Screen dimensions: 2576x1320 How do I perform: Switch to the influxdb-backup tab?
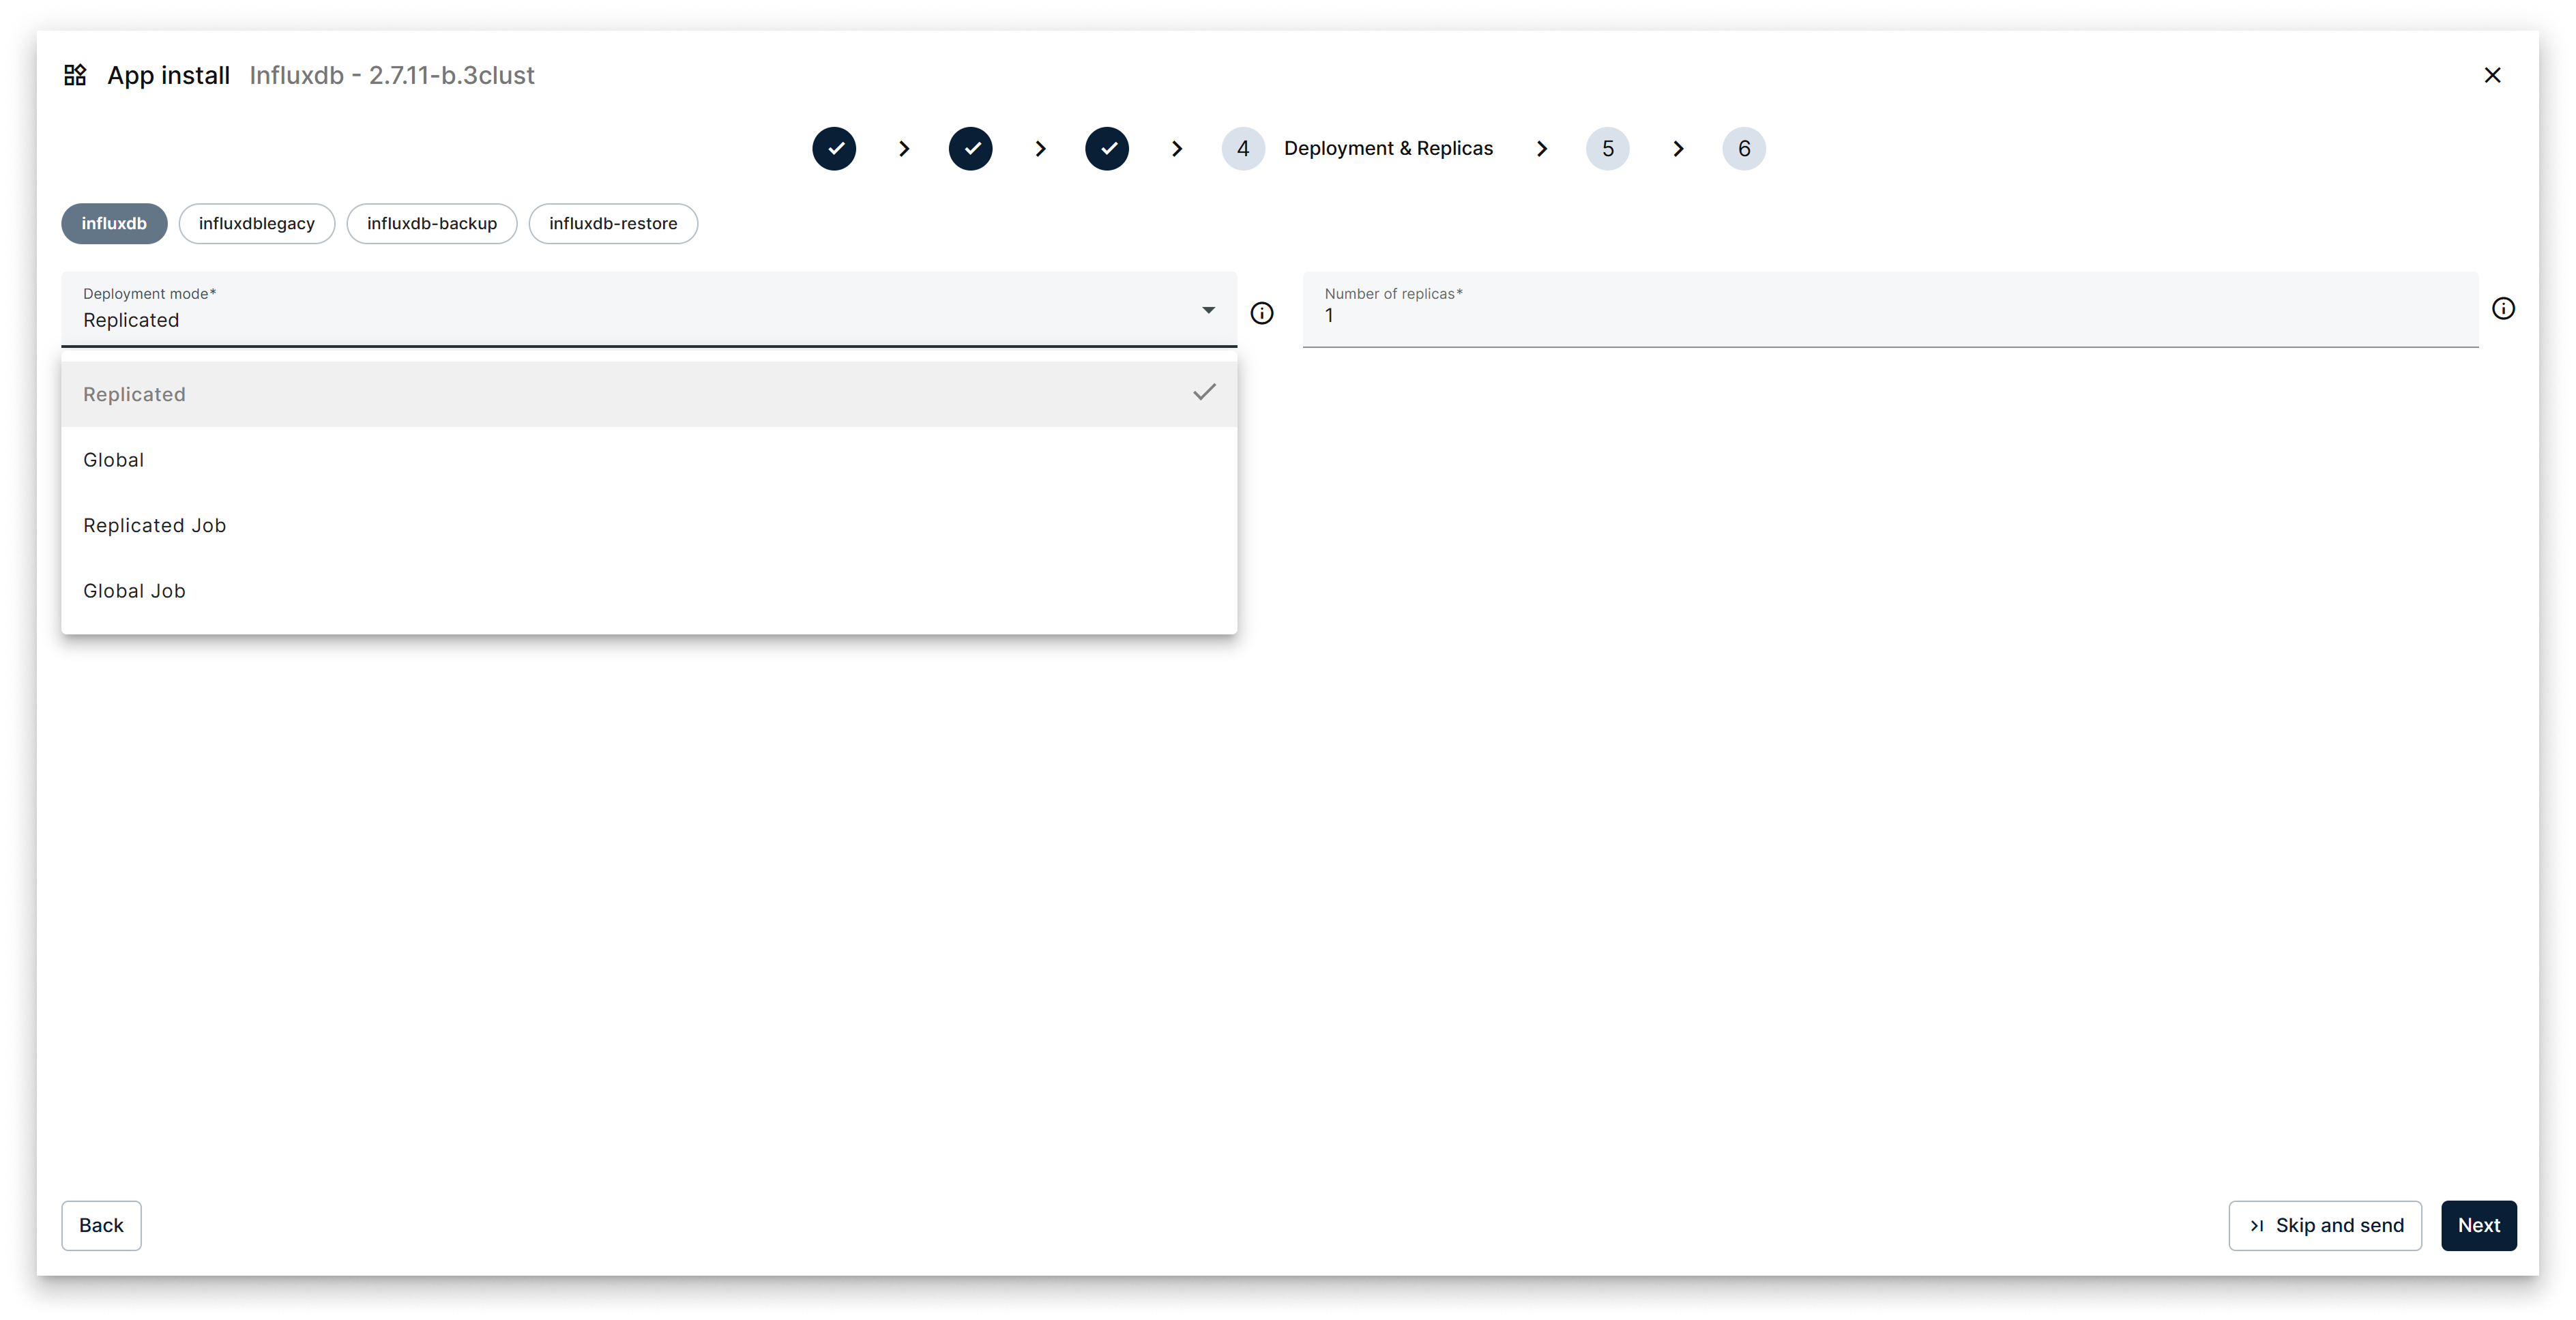(x=431, y=223)
